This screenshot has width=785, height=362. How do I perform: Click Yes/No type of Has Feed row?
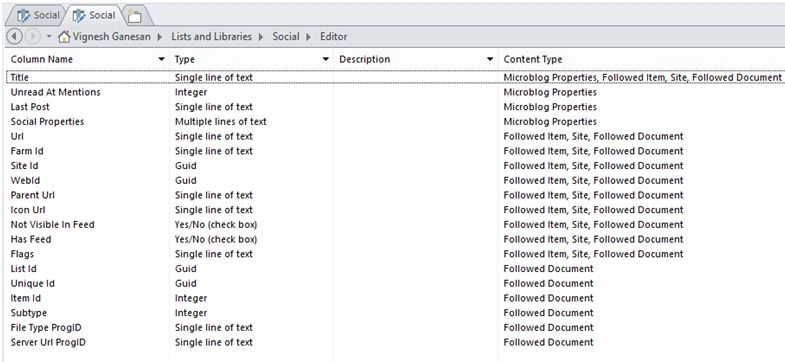click(216, 239)
